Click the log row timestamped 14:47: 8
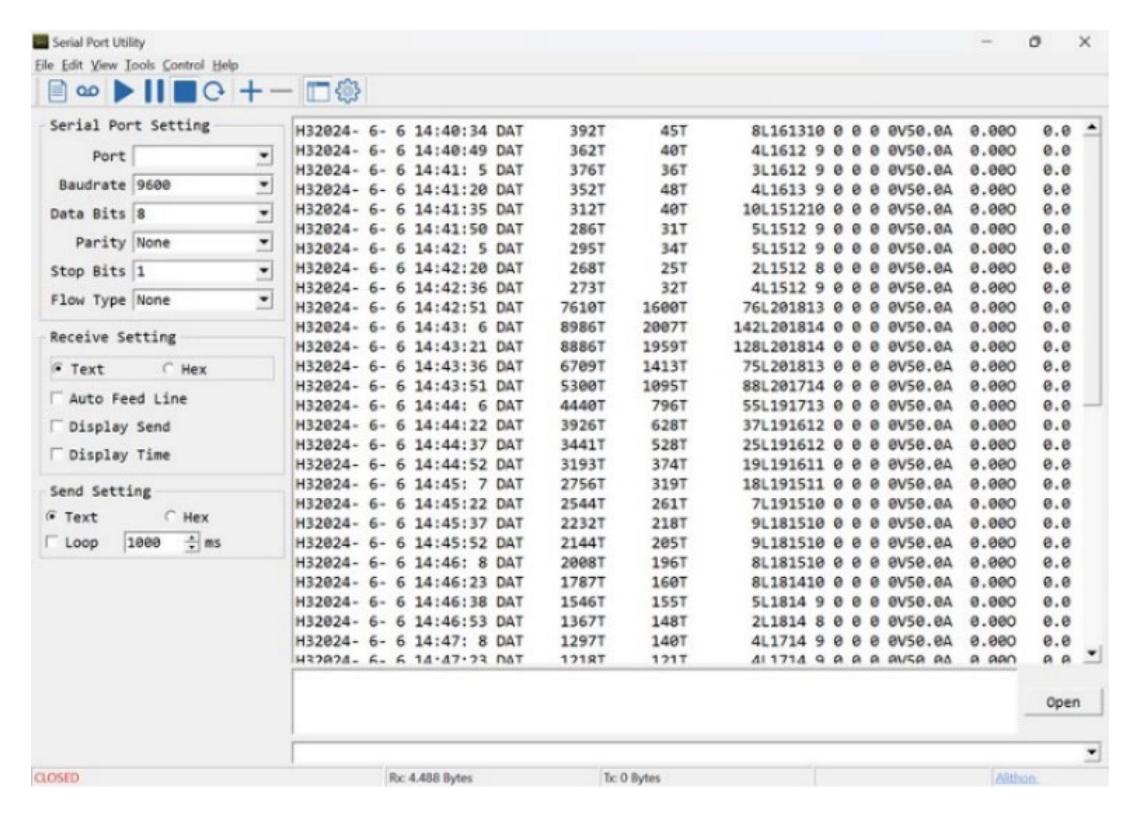Image resolution: width=1136 pixels, height=819 pixels. click(x=683, y=641)
